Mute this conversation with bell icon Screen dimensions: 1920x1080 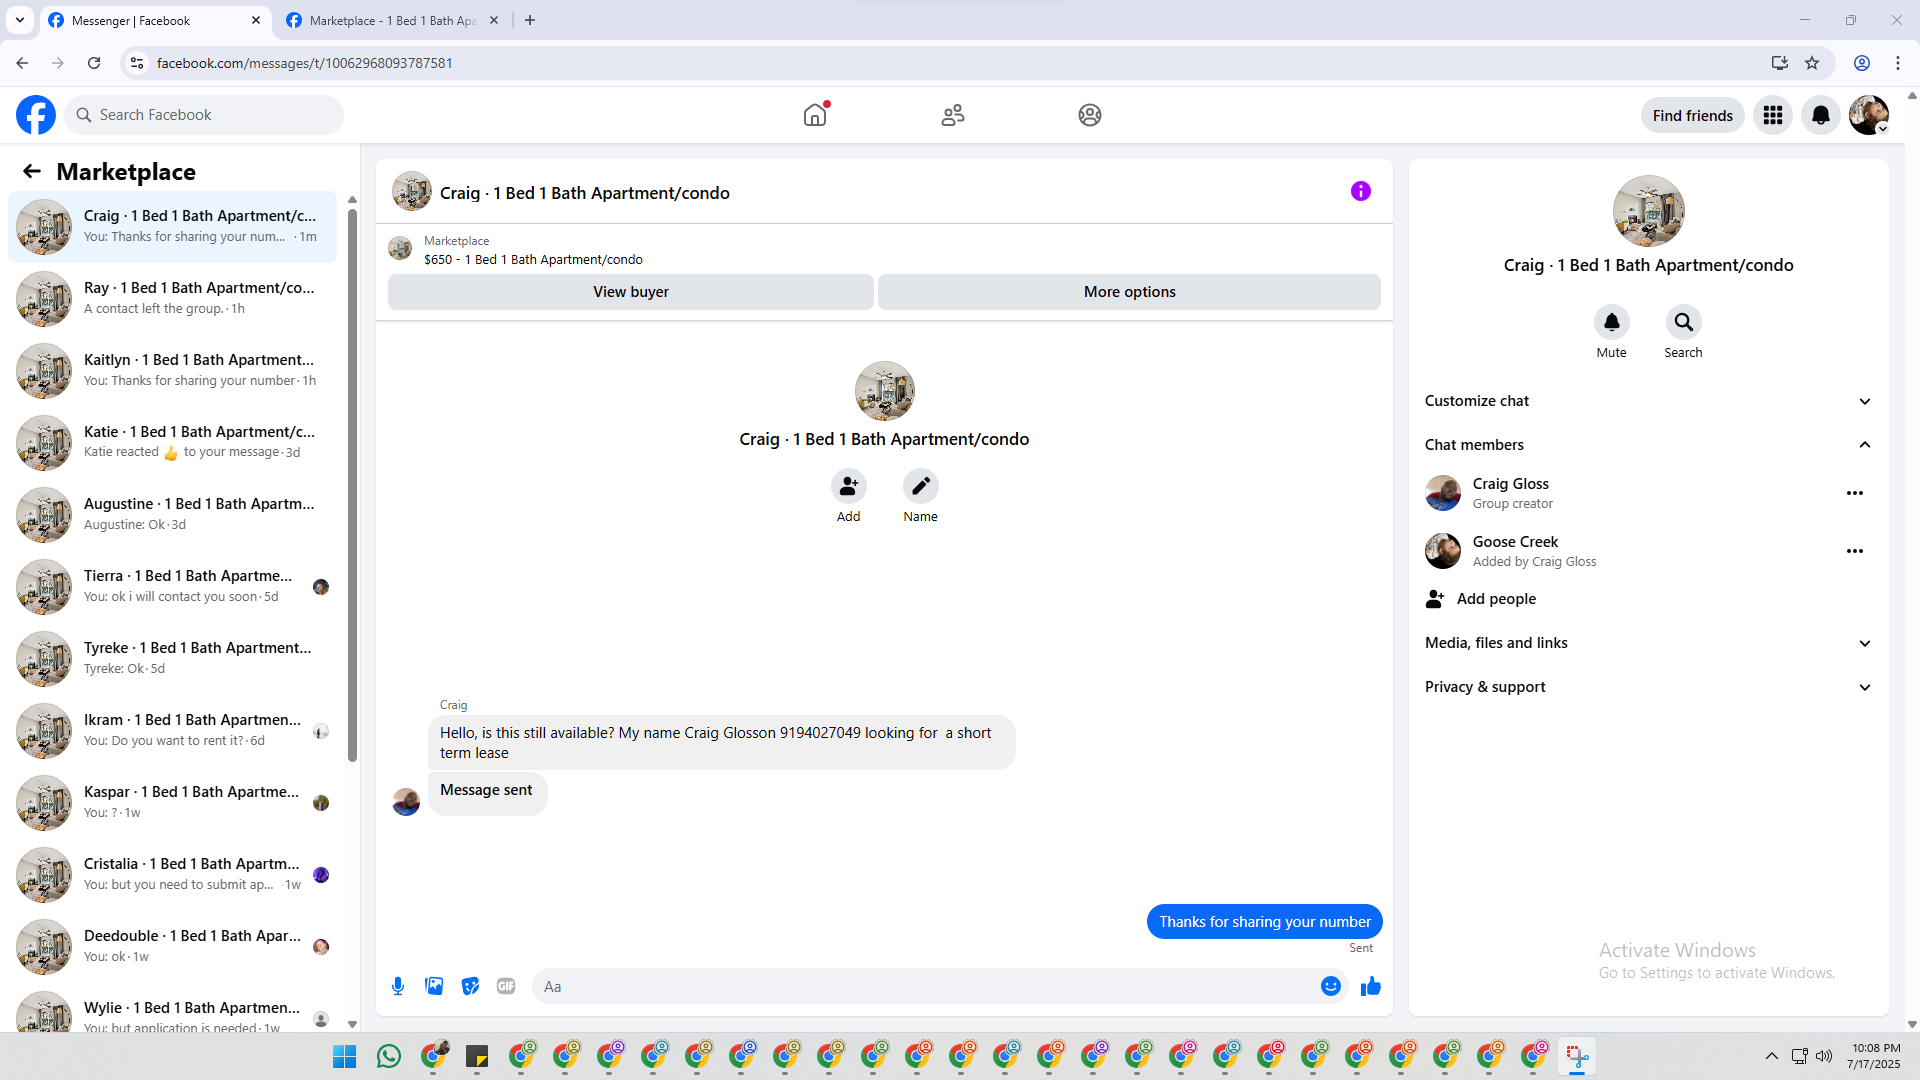pos(1612,322)
